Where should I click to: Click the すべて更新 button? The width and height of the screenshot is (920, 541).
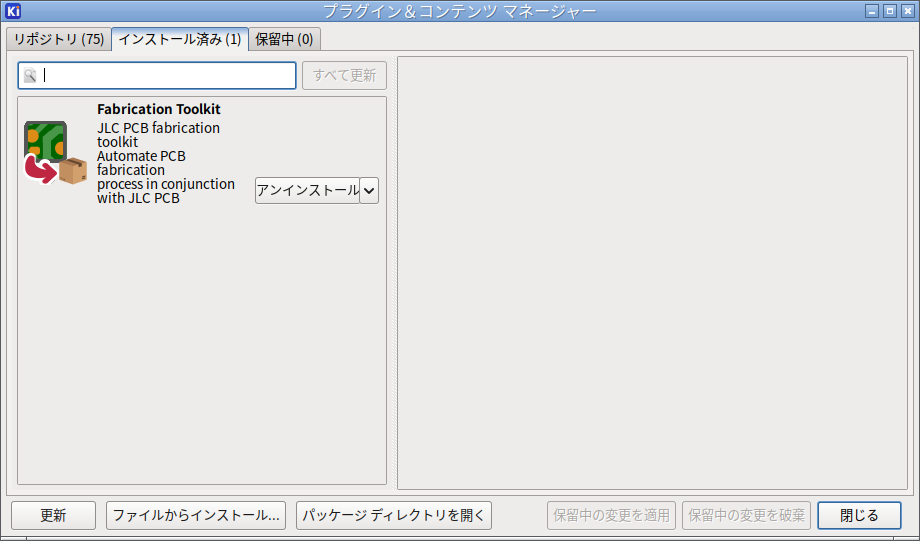[344, 76]
